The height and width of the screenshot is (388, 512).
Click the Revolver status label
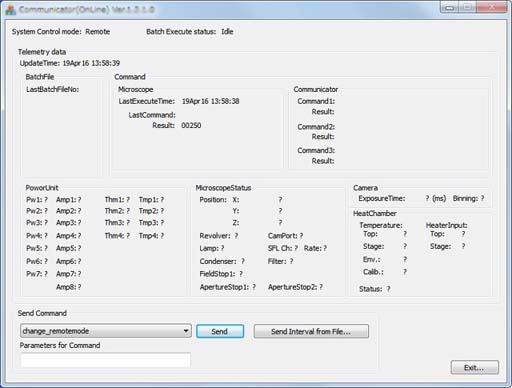pyautogui.click(x=215, y=236)
